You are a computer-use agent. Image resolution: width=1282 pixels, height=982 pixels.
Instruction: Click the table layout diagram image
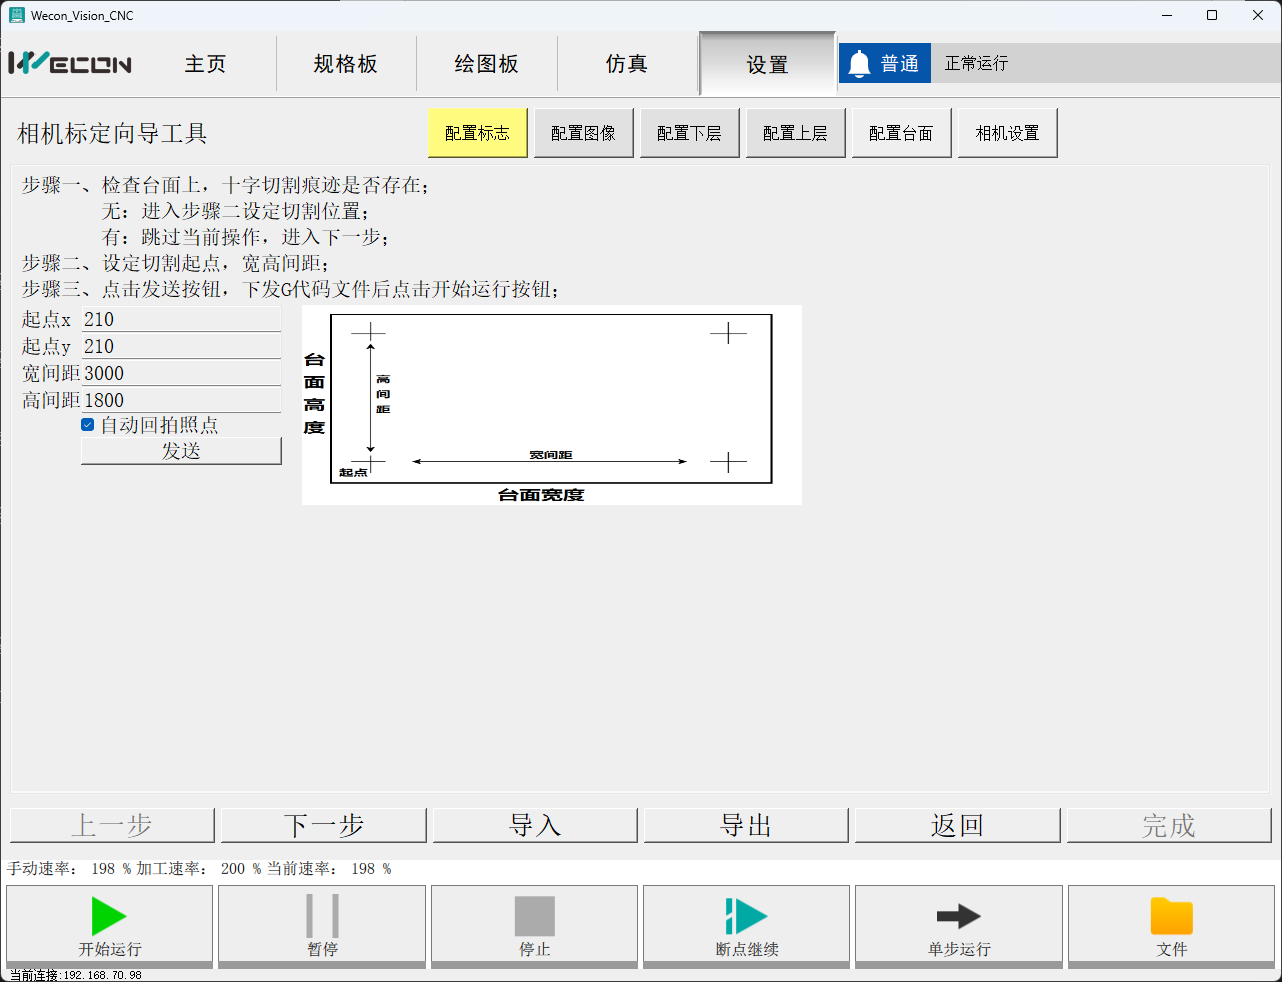(x=551, y=404)
